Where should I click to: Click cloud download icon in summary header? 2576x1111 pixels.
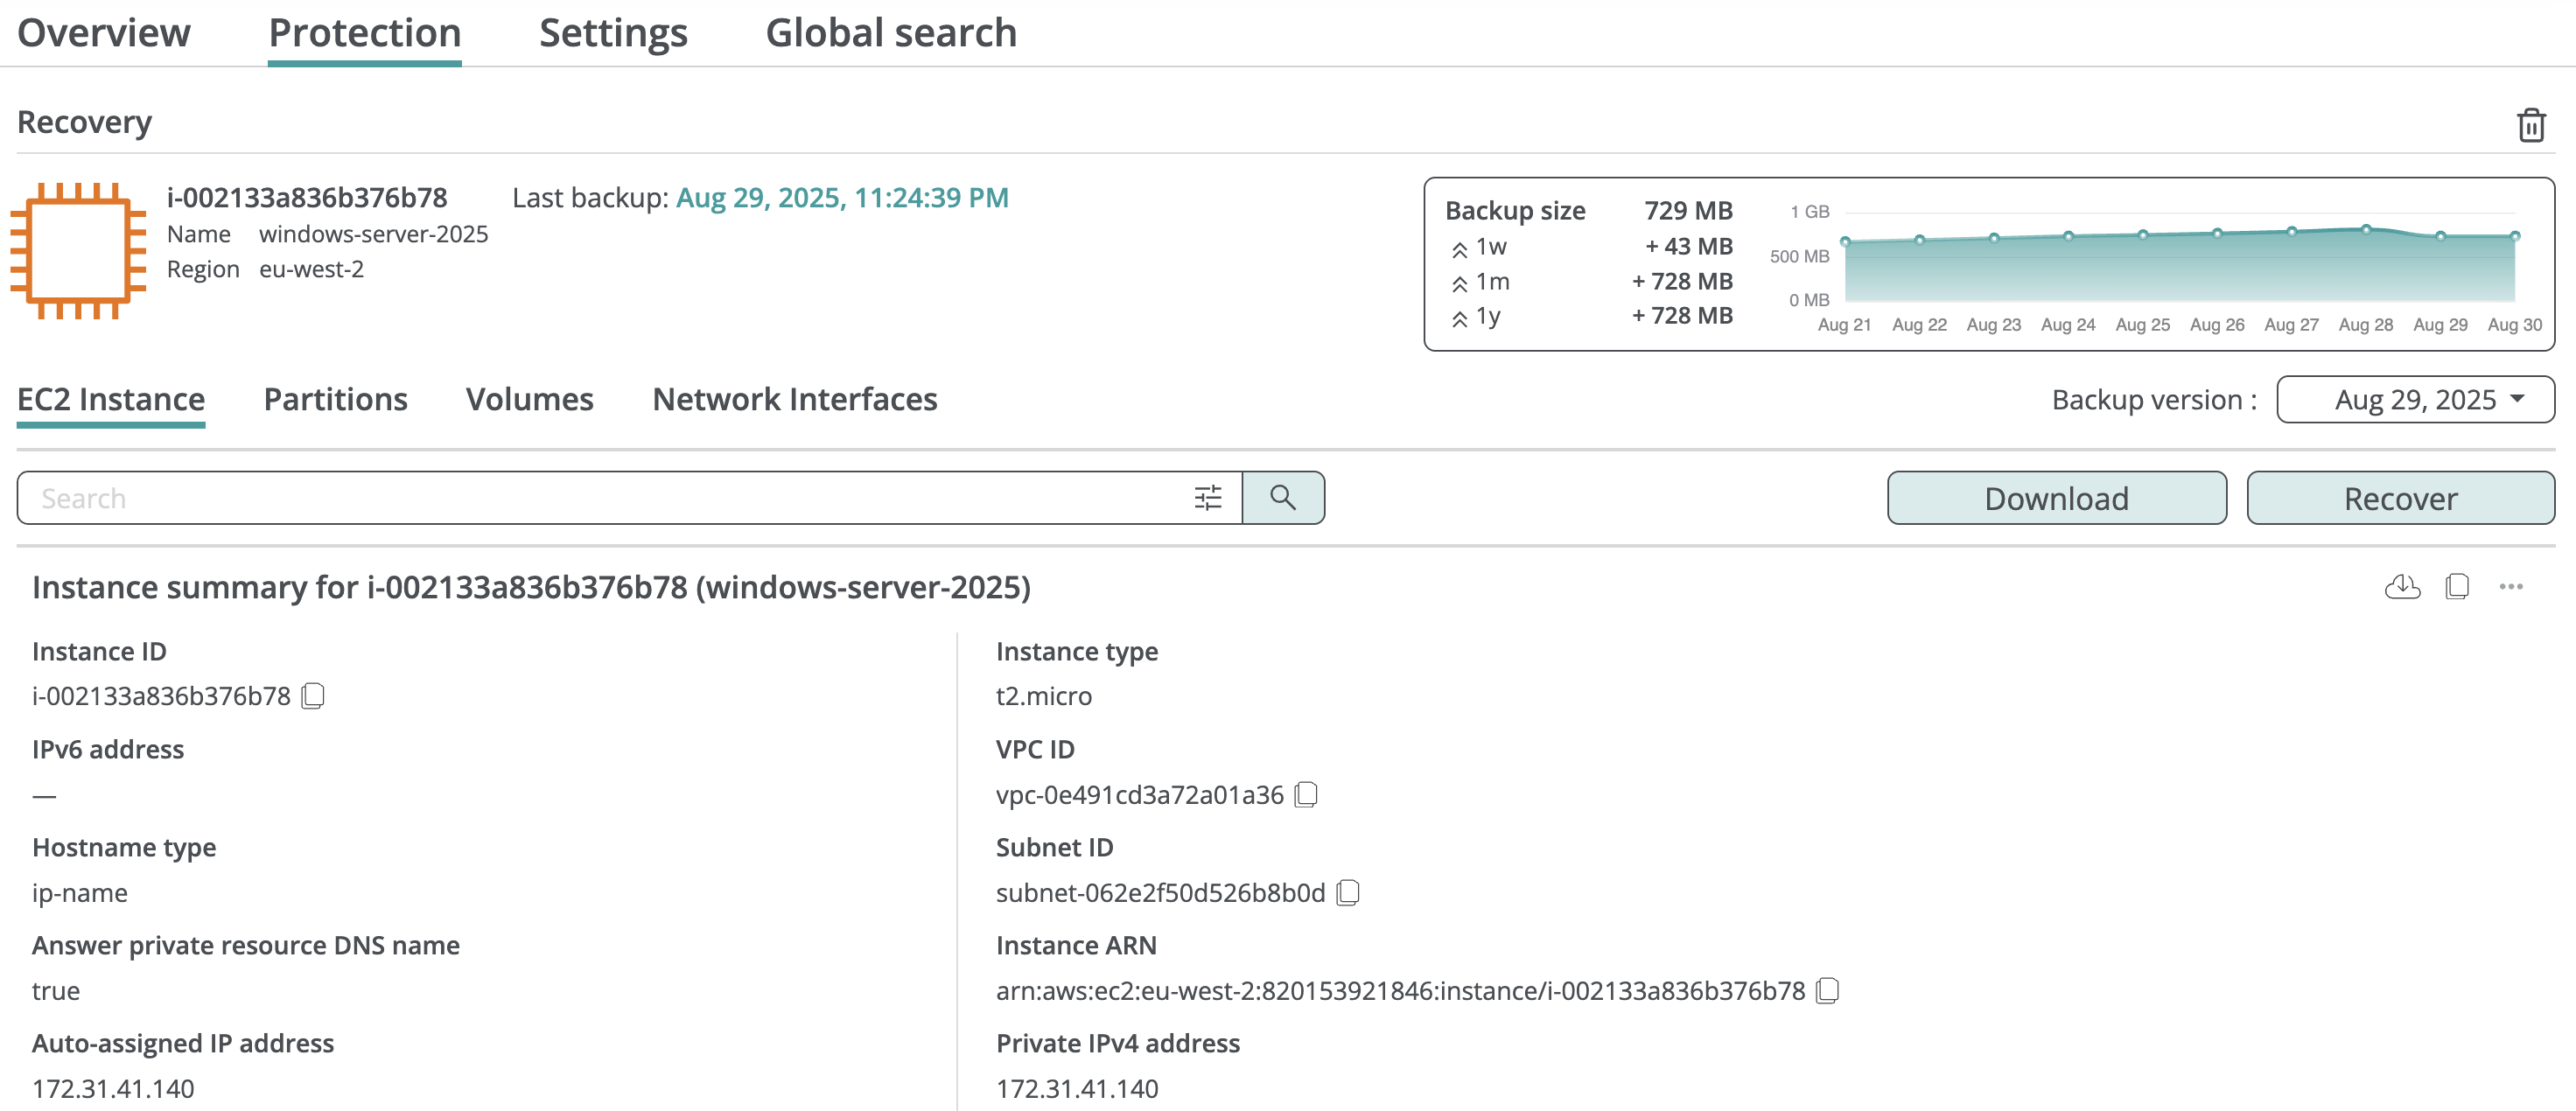tap(2401, 586)
